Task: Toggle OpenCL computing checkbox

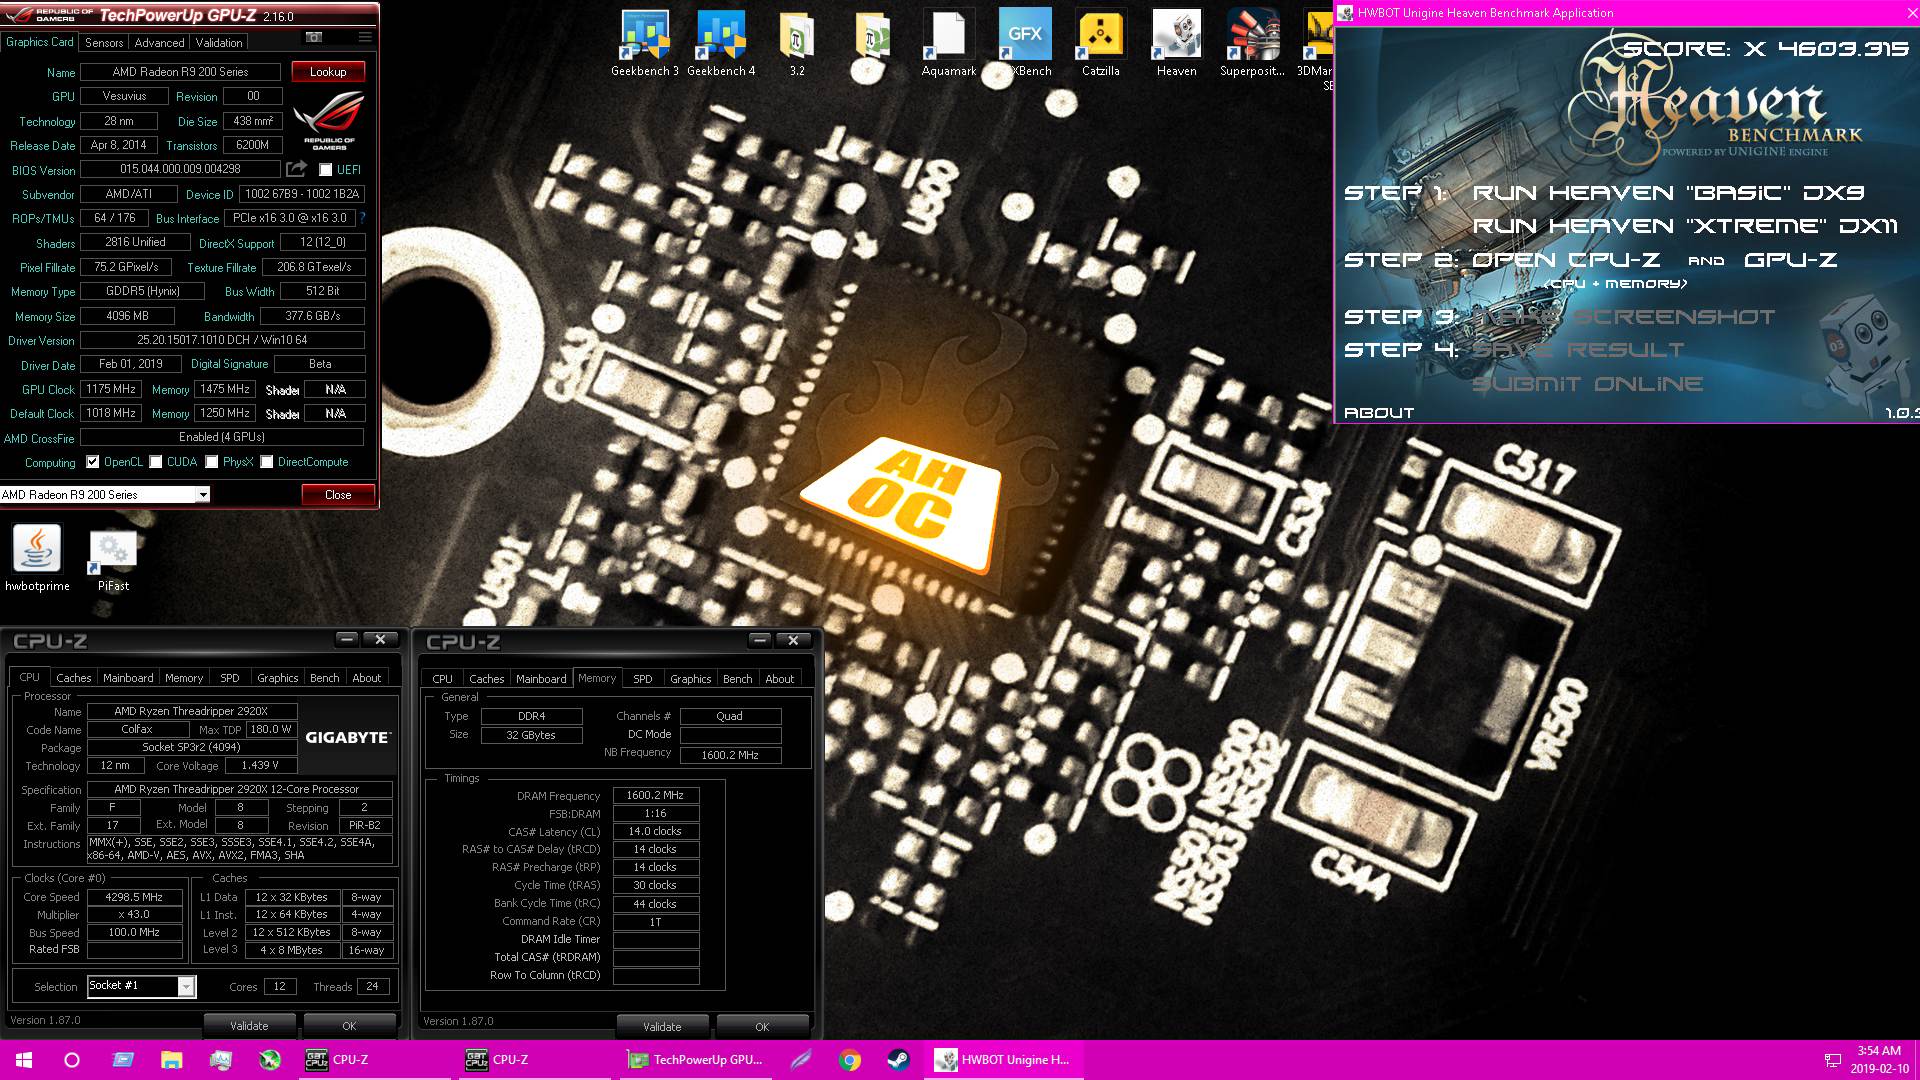Action: [93, 462]
